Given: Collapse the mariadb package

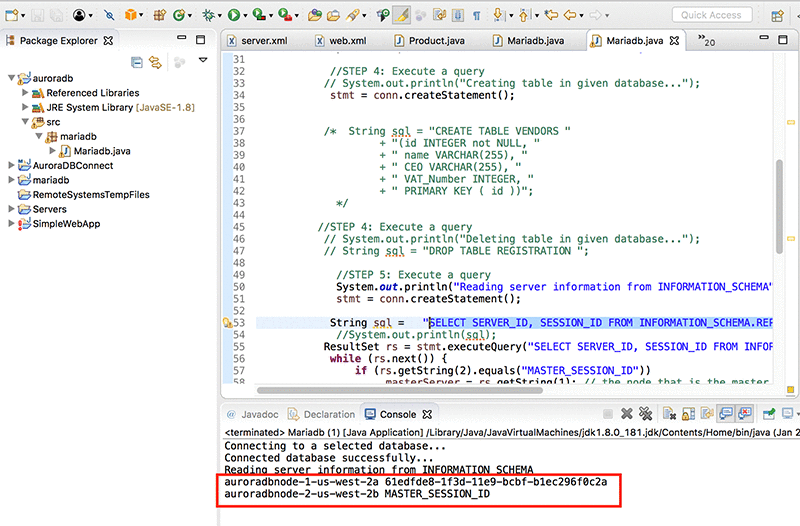Looking at the screenshot, I should pyautogui.click(x=38, y=136).
